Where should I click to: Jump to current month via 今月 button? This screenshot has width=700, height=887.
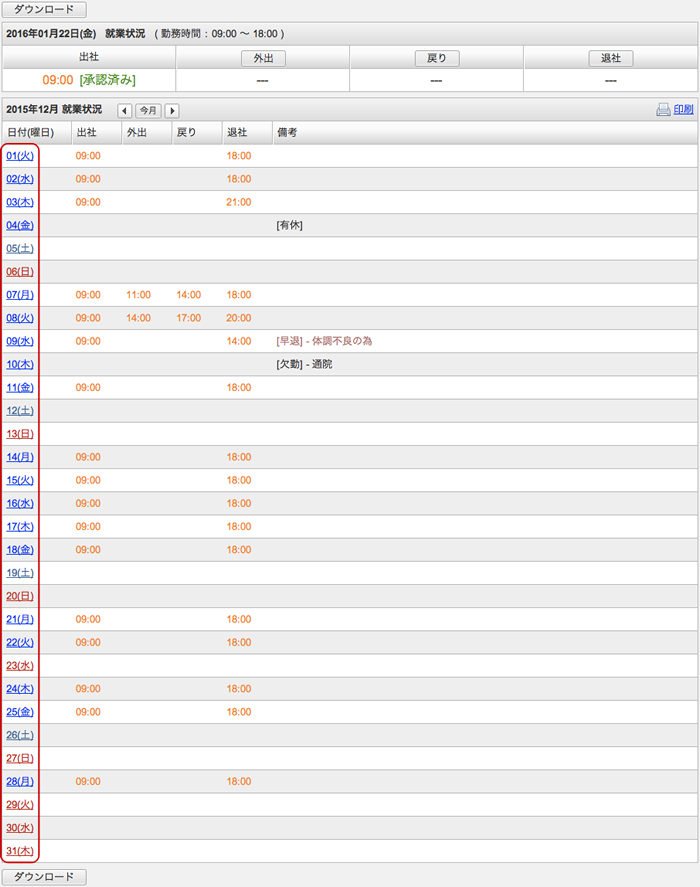pyautogui.click(x=148, y=110)
